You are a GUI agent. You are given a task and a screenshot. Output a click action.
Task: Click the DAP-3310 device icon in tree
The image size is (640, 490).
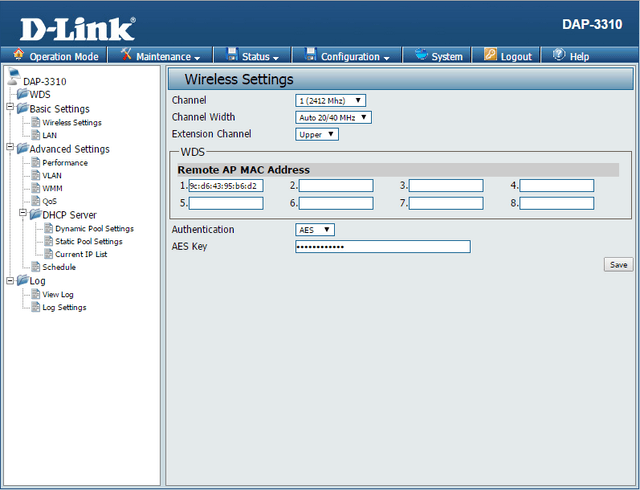(14, 77)
